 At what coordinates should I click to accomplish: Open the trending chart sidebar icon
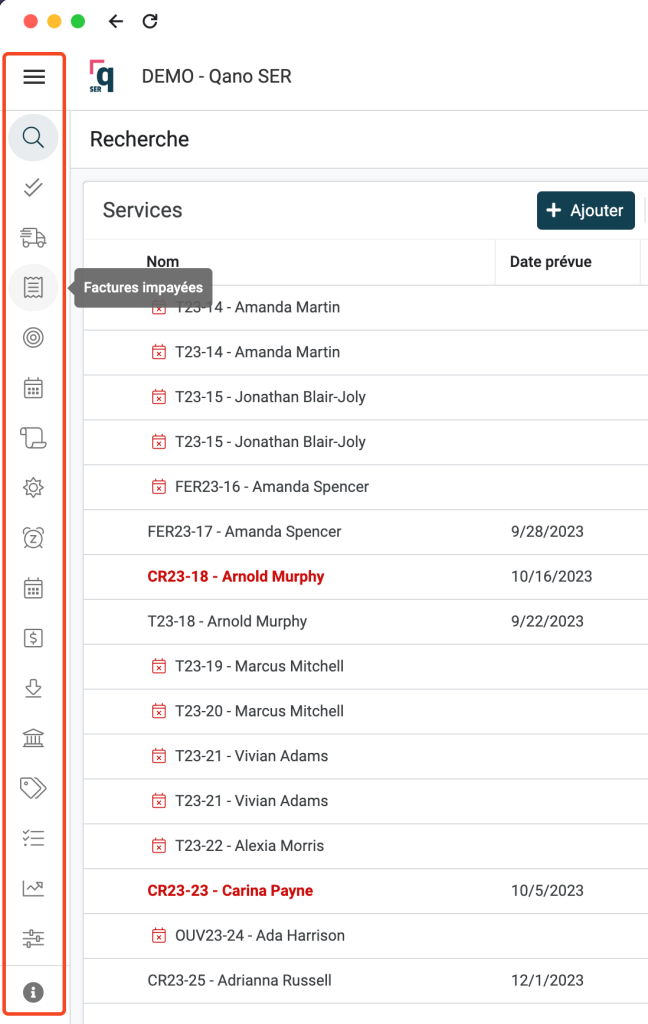33,888
